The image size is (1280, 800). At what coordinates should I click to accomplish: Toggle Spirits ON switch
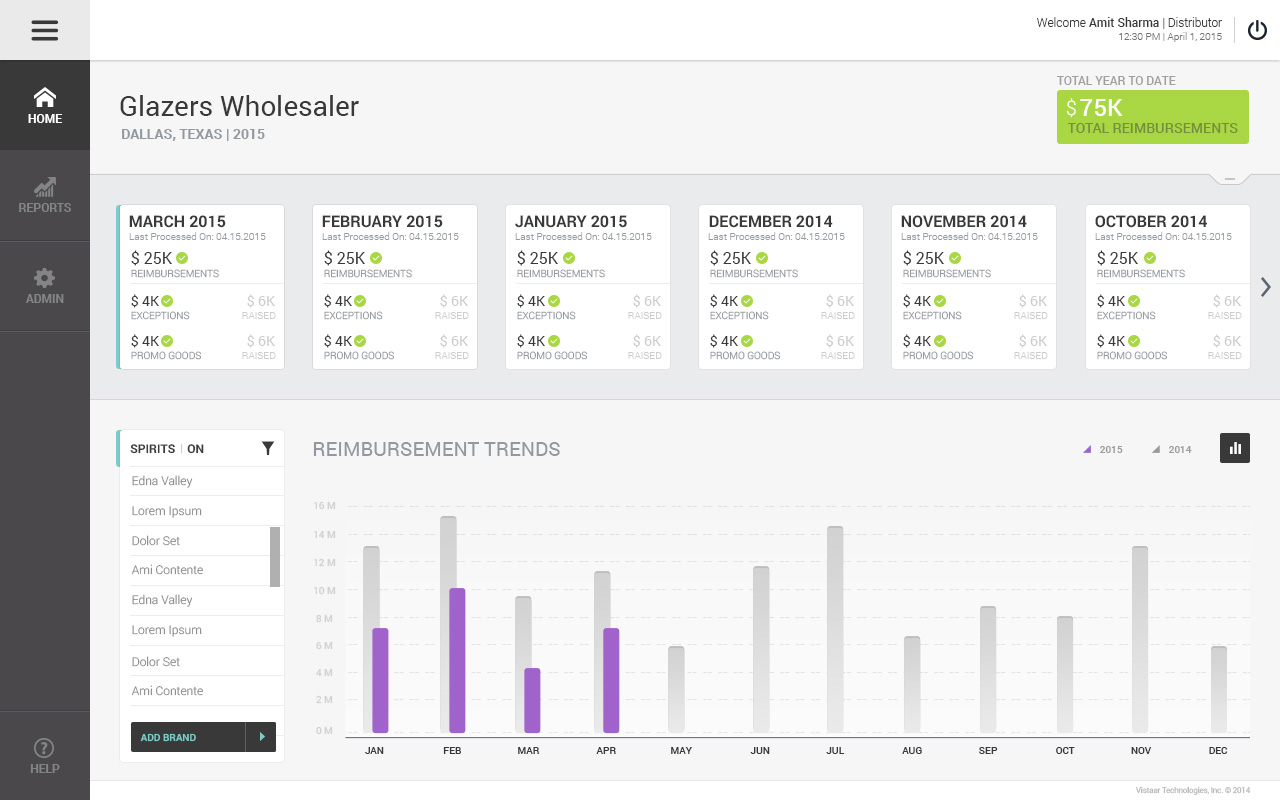tap(196, 449)
